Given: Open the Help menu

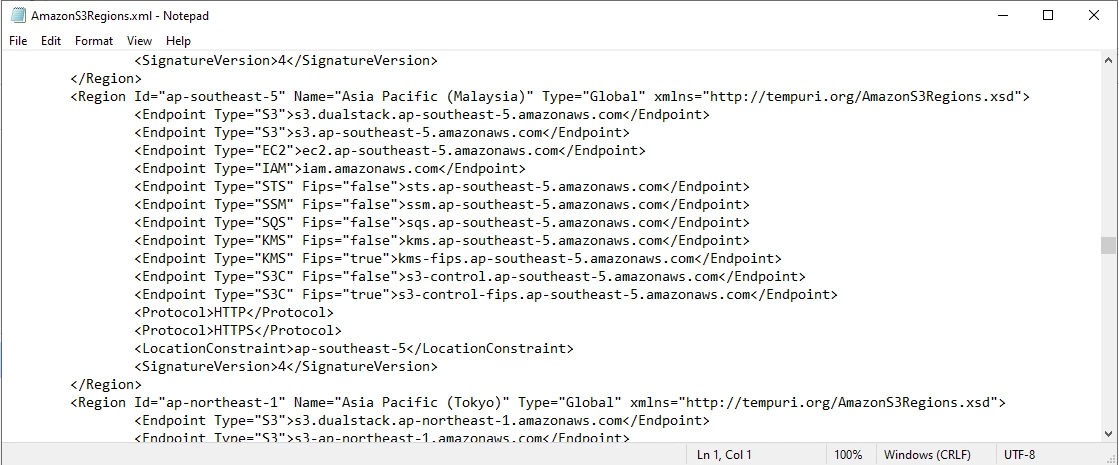Looking at the screenshot, I should point(178,41).
